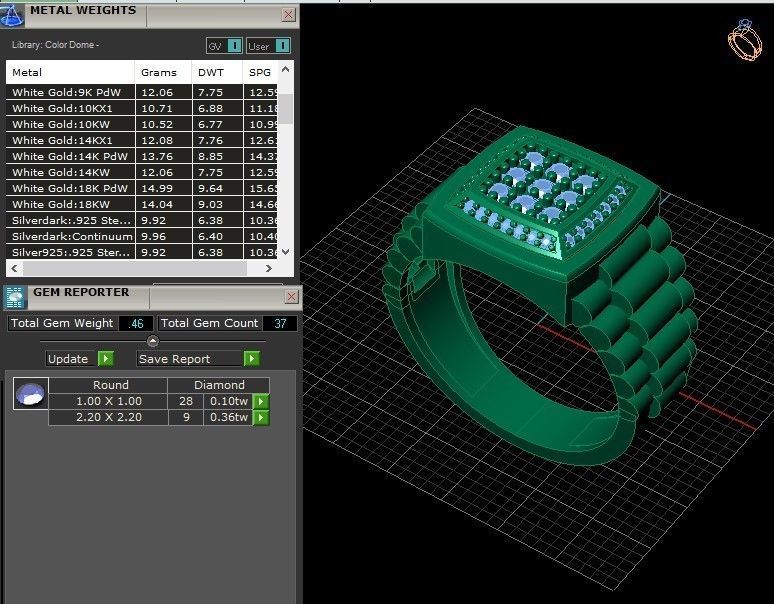Viewport: 774px width, 604px height.
Task: Click the 1.00 X 1.00 gem size cell
Action: point(109,401)
